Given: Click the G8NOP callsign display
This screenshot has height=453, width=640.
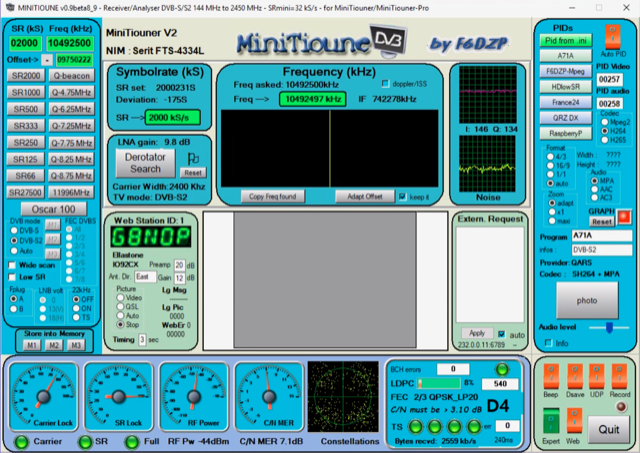Looking at the screenshot, I should [x=151, y=237].
